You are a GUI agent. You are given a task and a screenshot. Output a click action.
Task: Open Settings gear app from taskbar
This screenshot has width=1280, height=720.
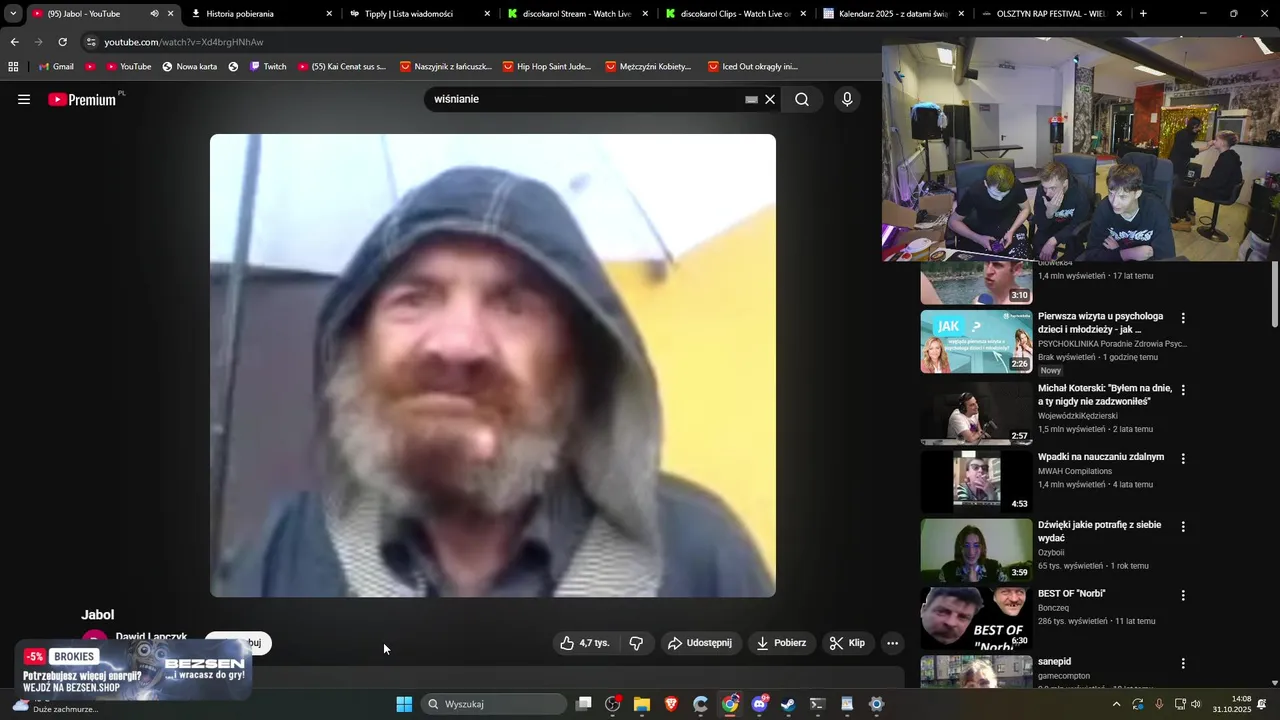click(x=876, y=704)
